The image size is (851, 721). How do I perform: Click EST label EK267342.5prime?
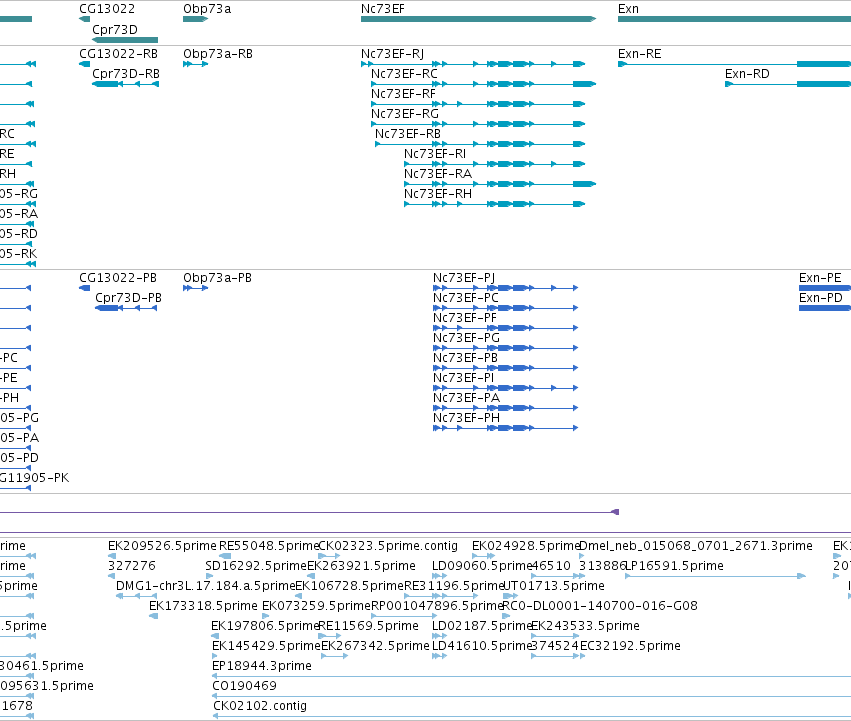(375, 646)
